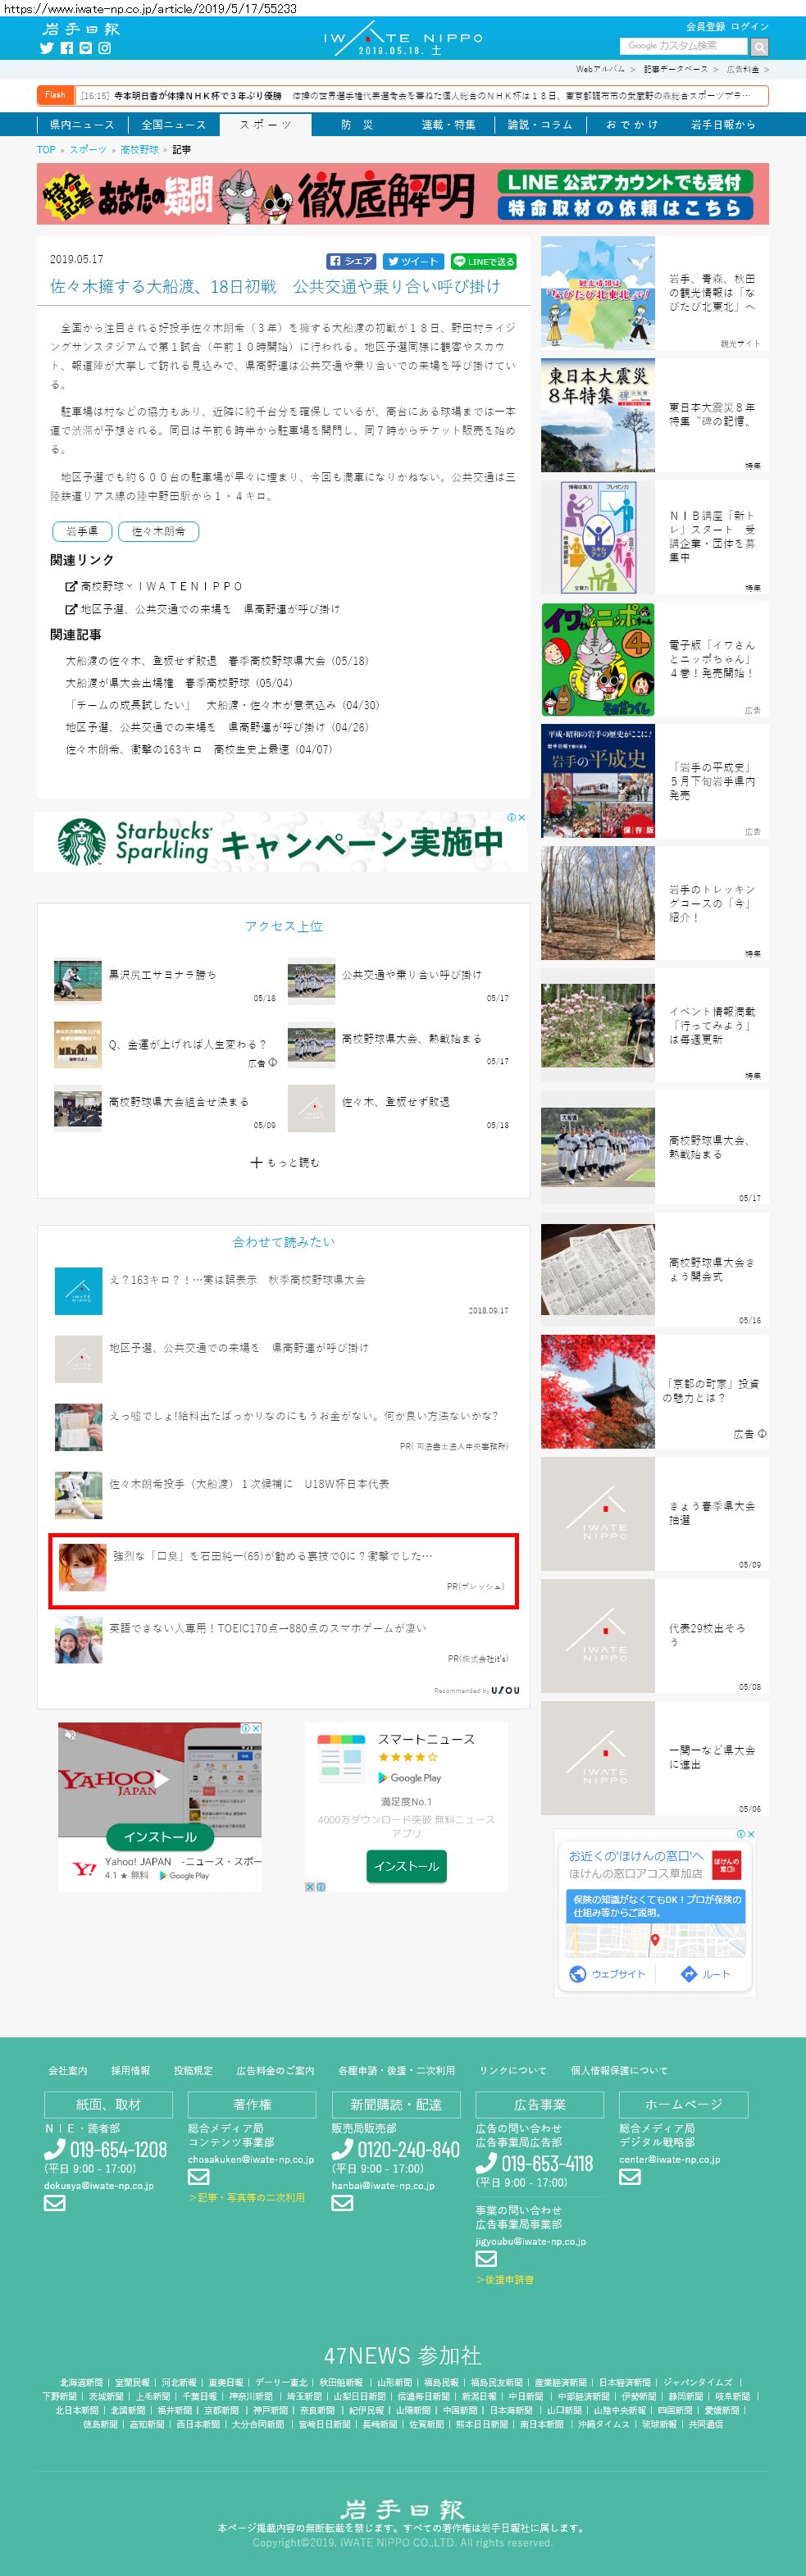Image resolution: width=806 pixels, height=2576 pixels.
Task: Open sidebar イワさんとニッポちゃん thumbnail
Action: click(x=598, y=659)
